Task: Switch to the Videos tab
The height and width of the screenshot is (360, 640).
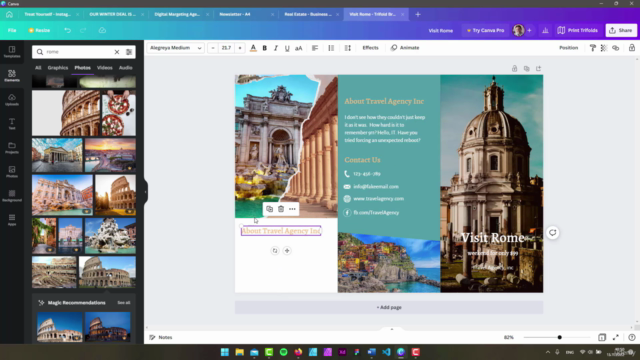Action: coord(104,68)
